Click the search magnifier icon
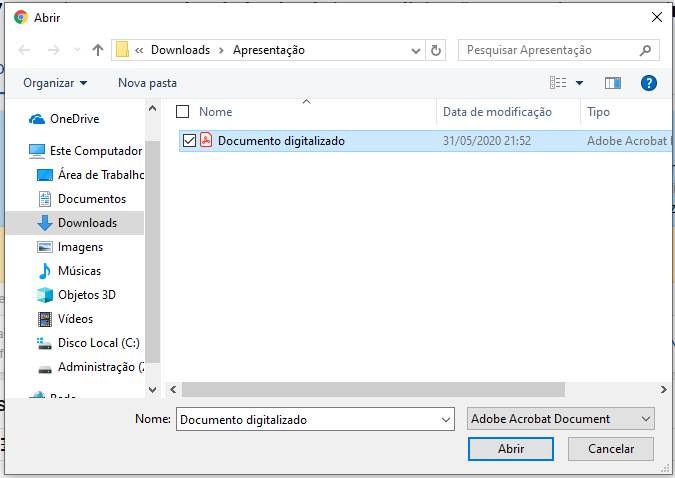The width and height of the screenshot is (675, 478). point(645,50)
